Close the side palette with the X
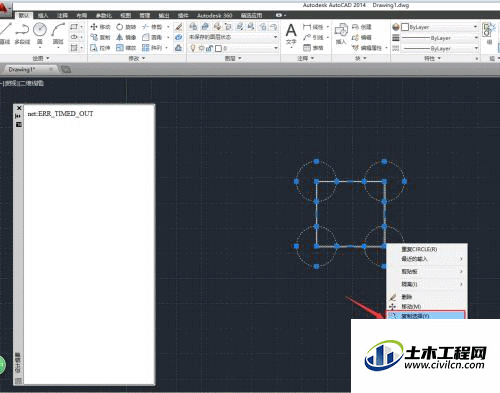The image size is (500, 393). pyautogui.click(x=19, y=108)
